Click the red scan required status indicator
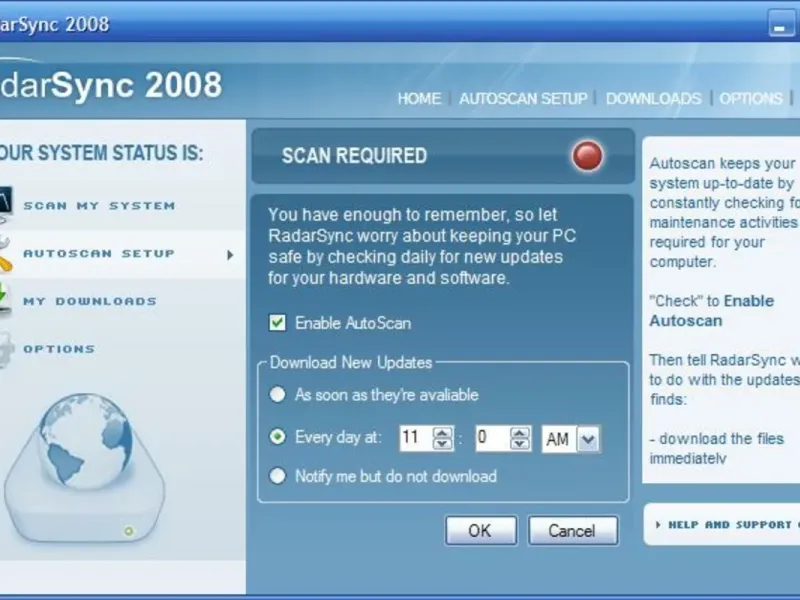 coord(587,156)
